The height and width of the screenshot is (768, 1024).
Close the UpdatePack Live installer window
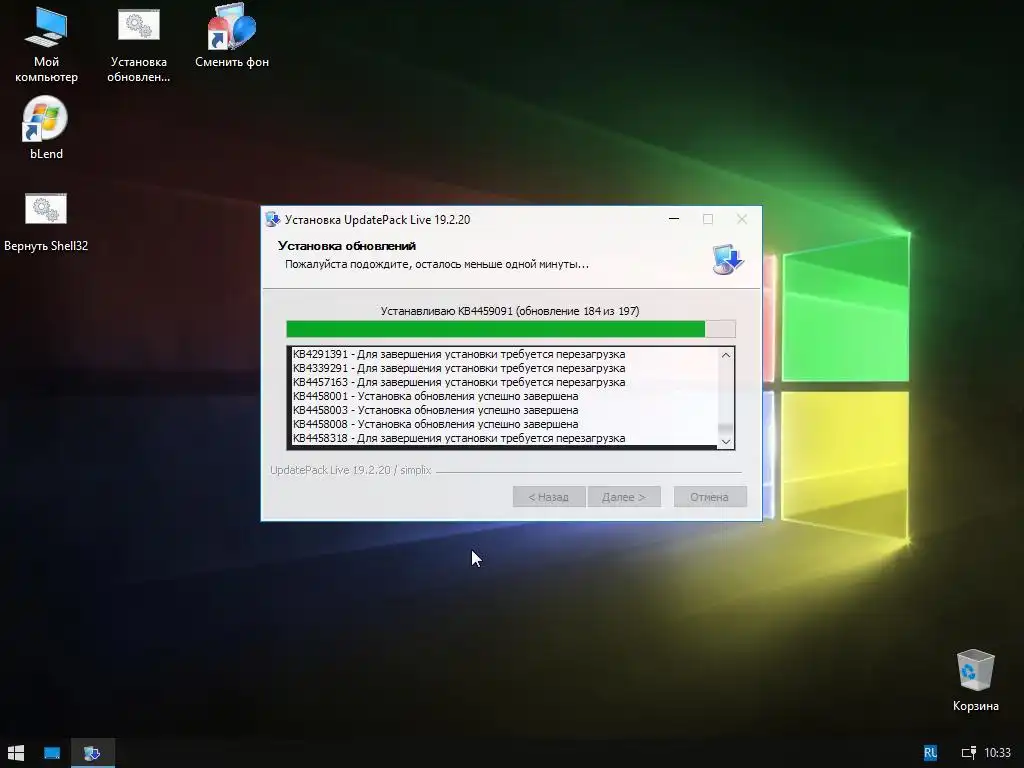[x=742, y=219]
